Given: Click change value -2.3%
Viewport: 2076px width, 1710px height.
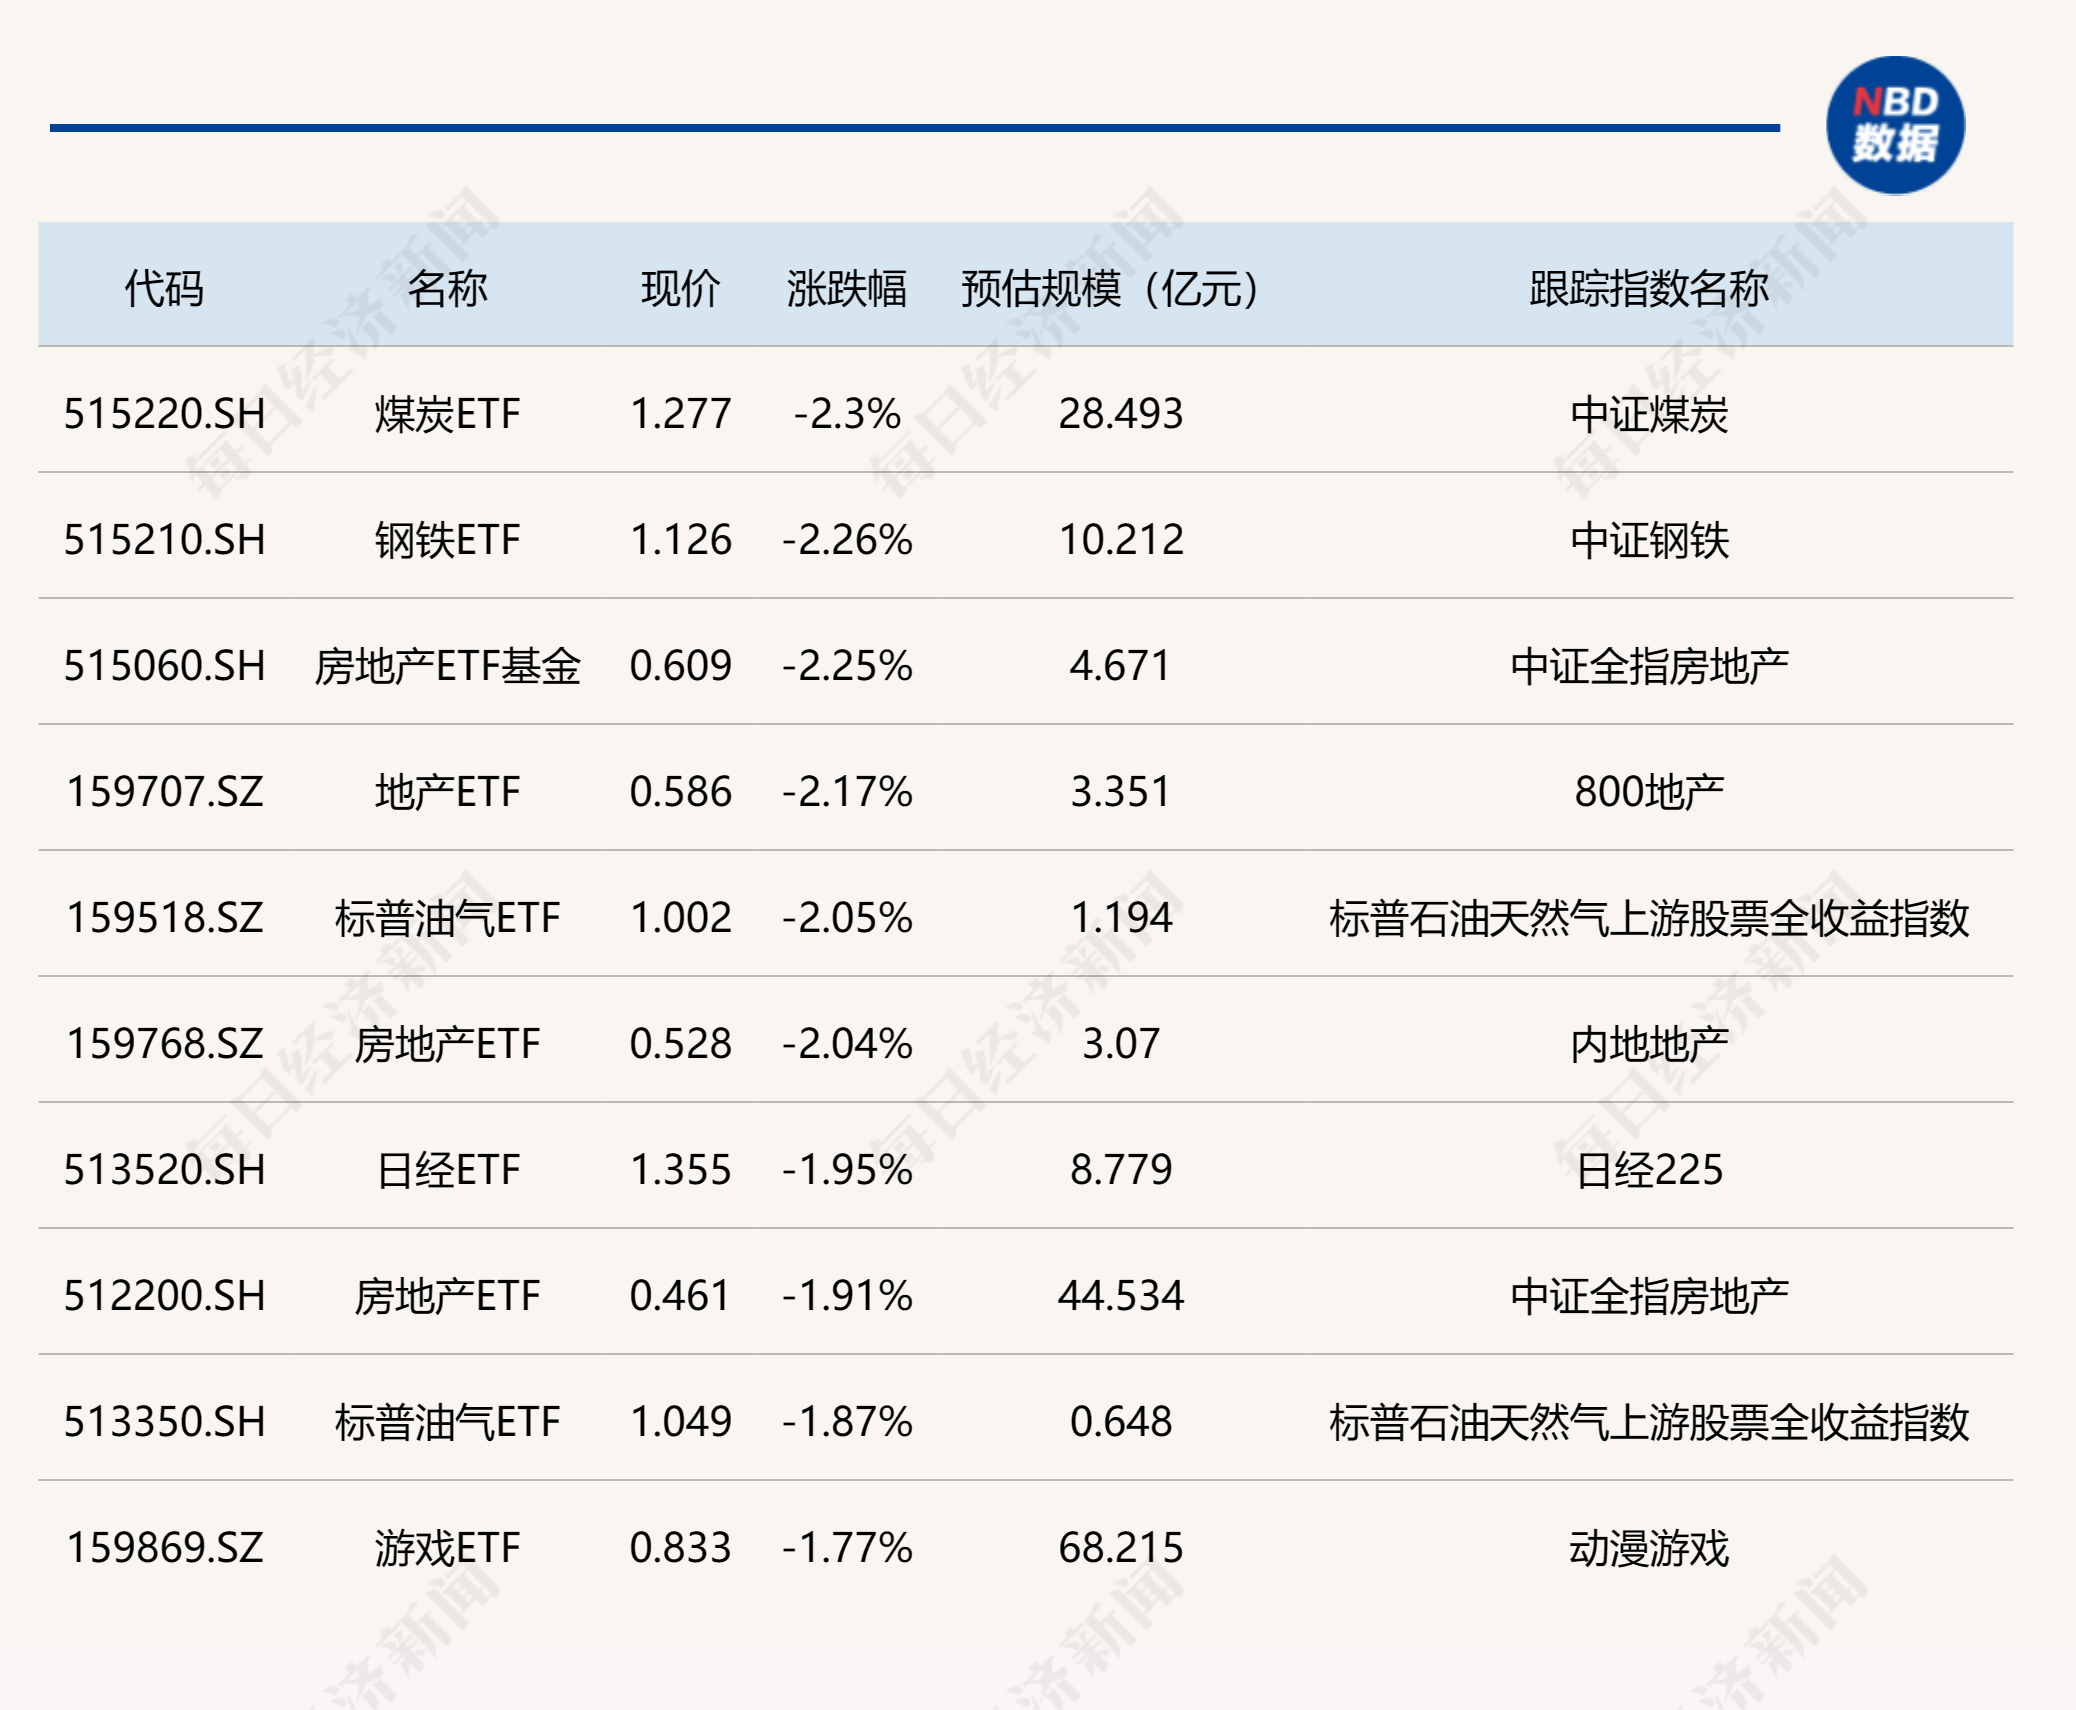Looking at the screenshot, I should click(x=847, y=414).
